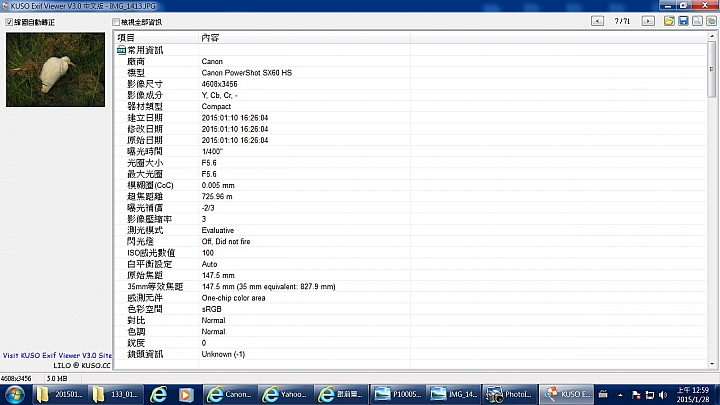Open the Action Center flag icon
This screenshot has height=405, width=720.
[636, 395]
